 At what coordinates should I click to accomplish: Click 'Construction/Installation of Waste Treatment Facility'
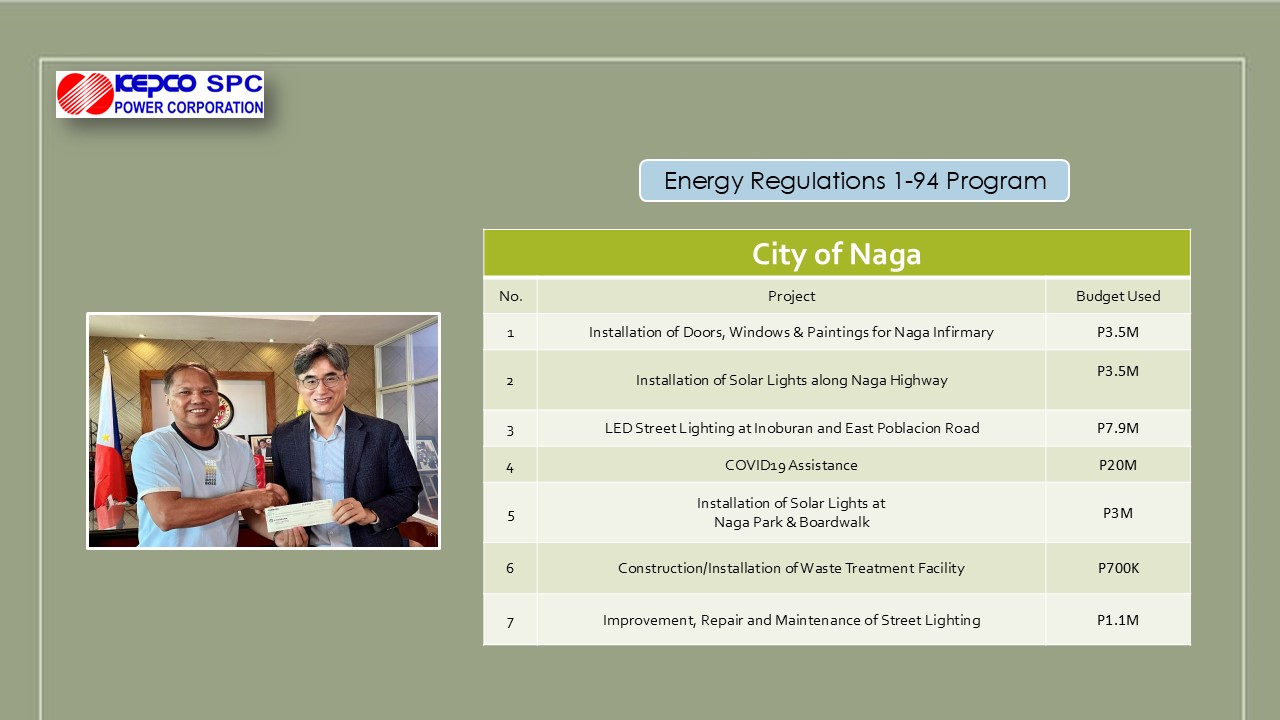(791, 568)
